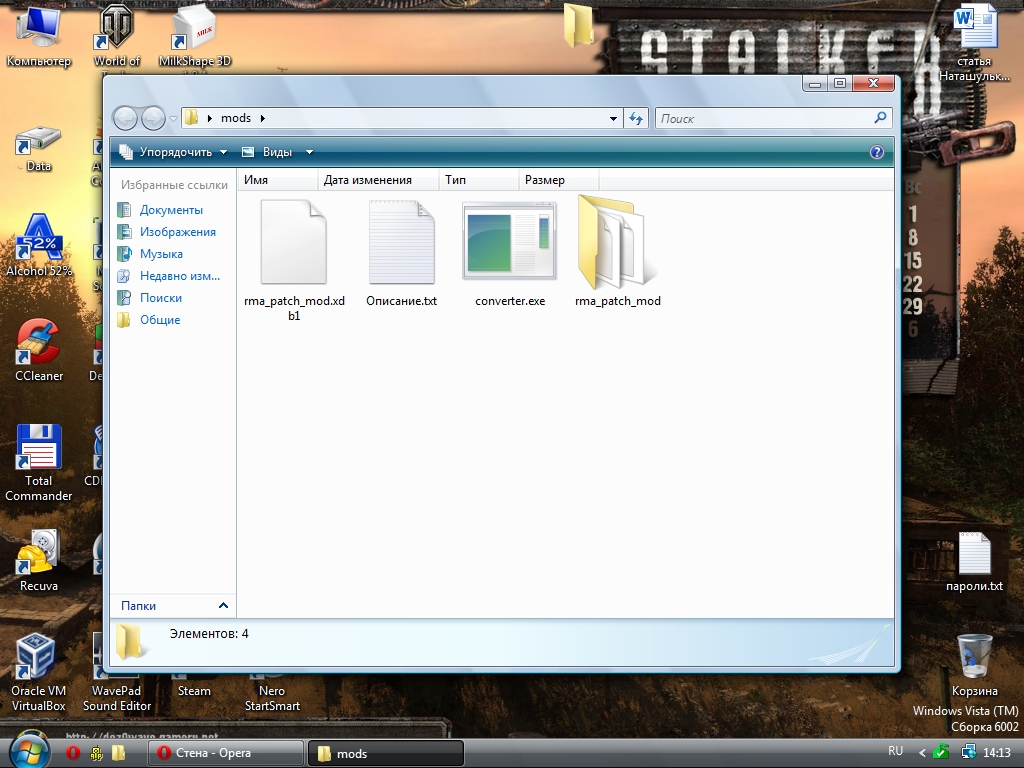Switch to Стена - Opera taskbar window
The image size is (1024, 768).
(x=225, y=753)
